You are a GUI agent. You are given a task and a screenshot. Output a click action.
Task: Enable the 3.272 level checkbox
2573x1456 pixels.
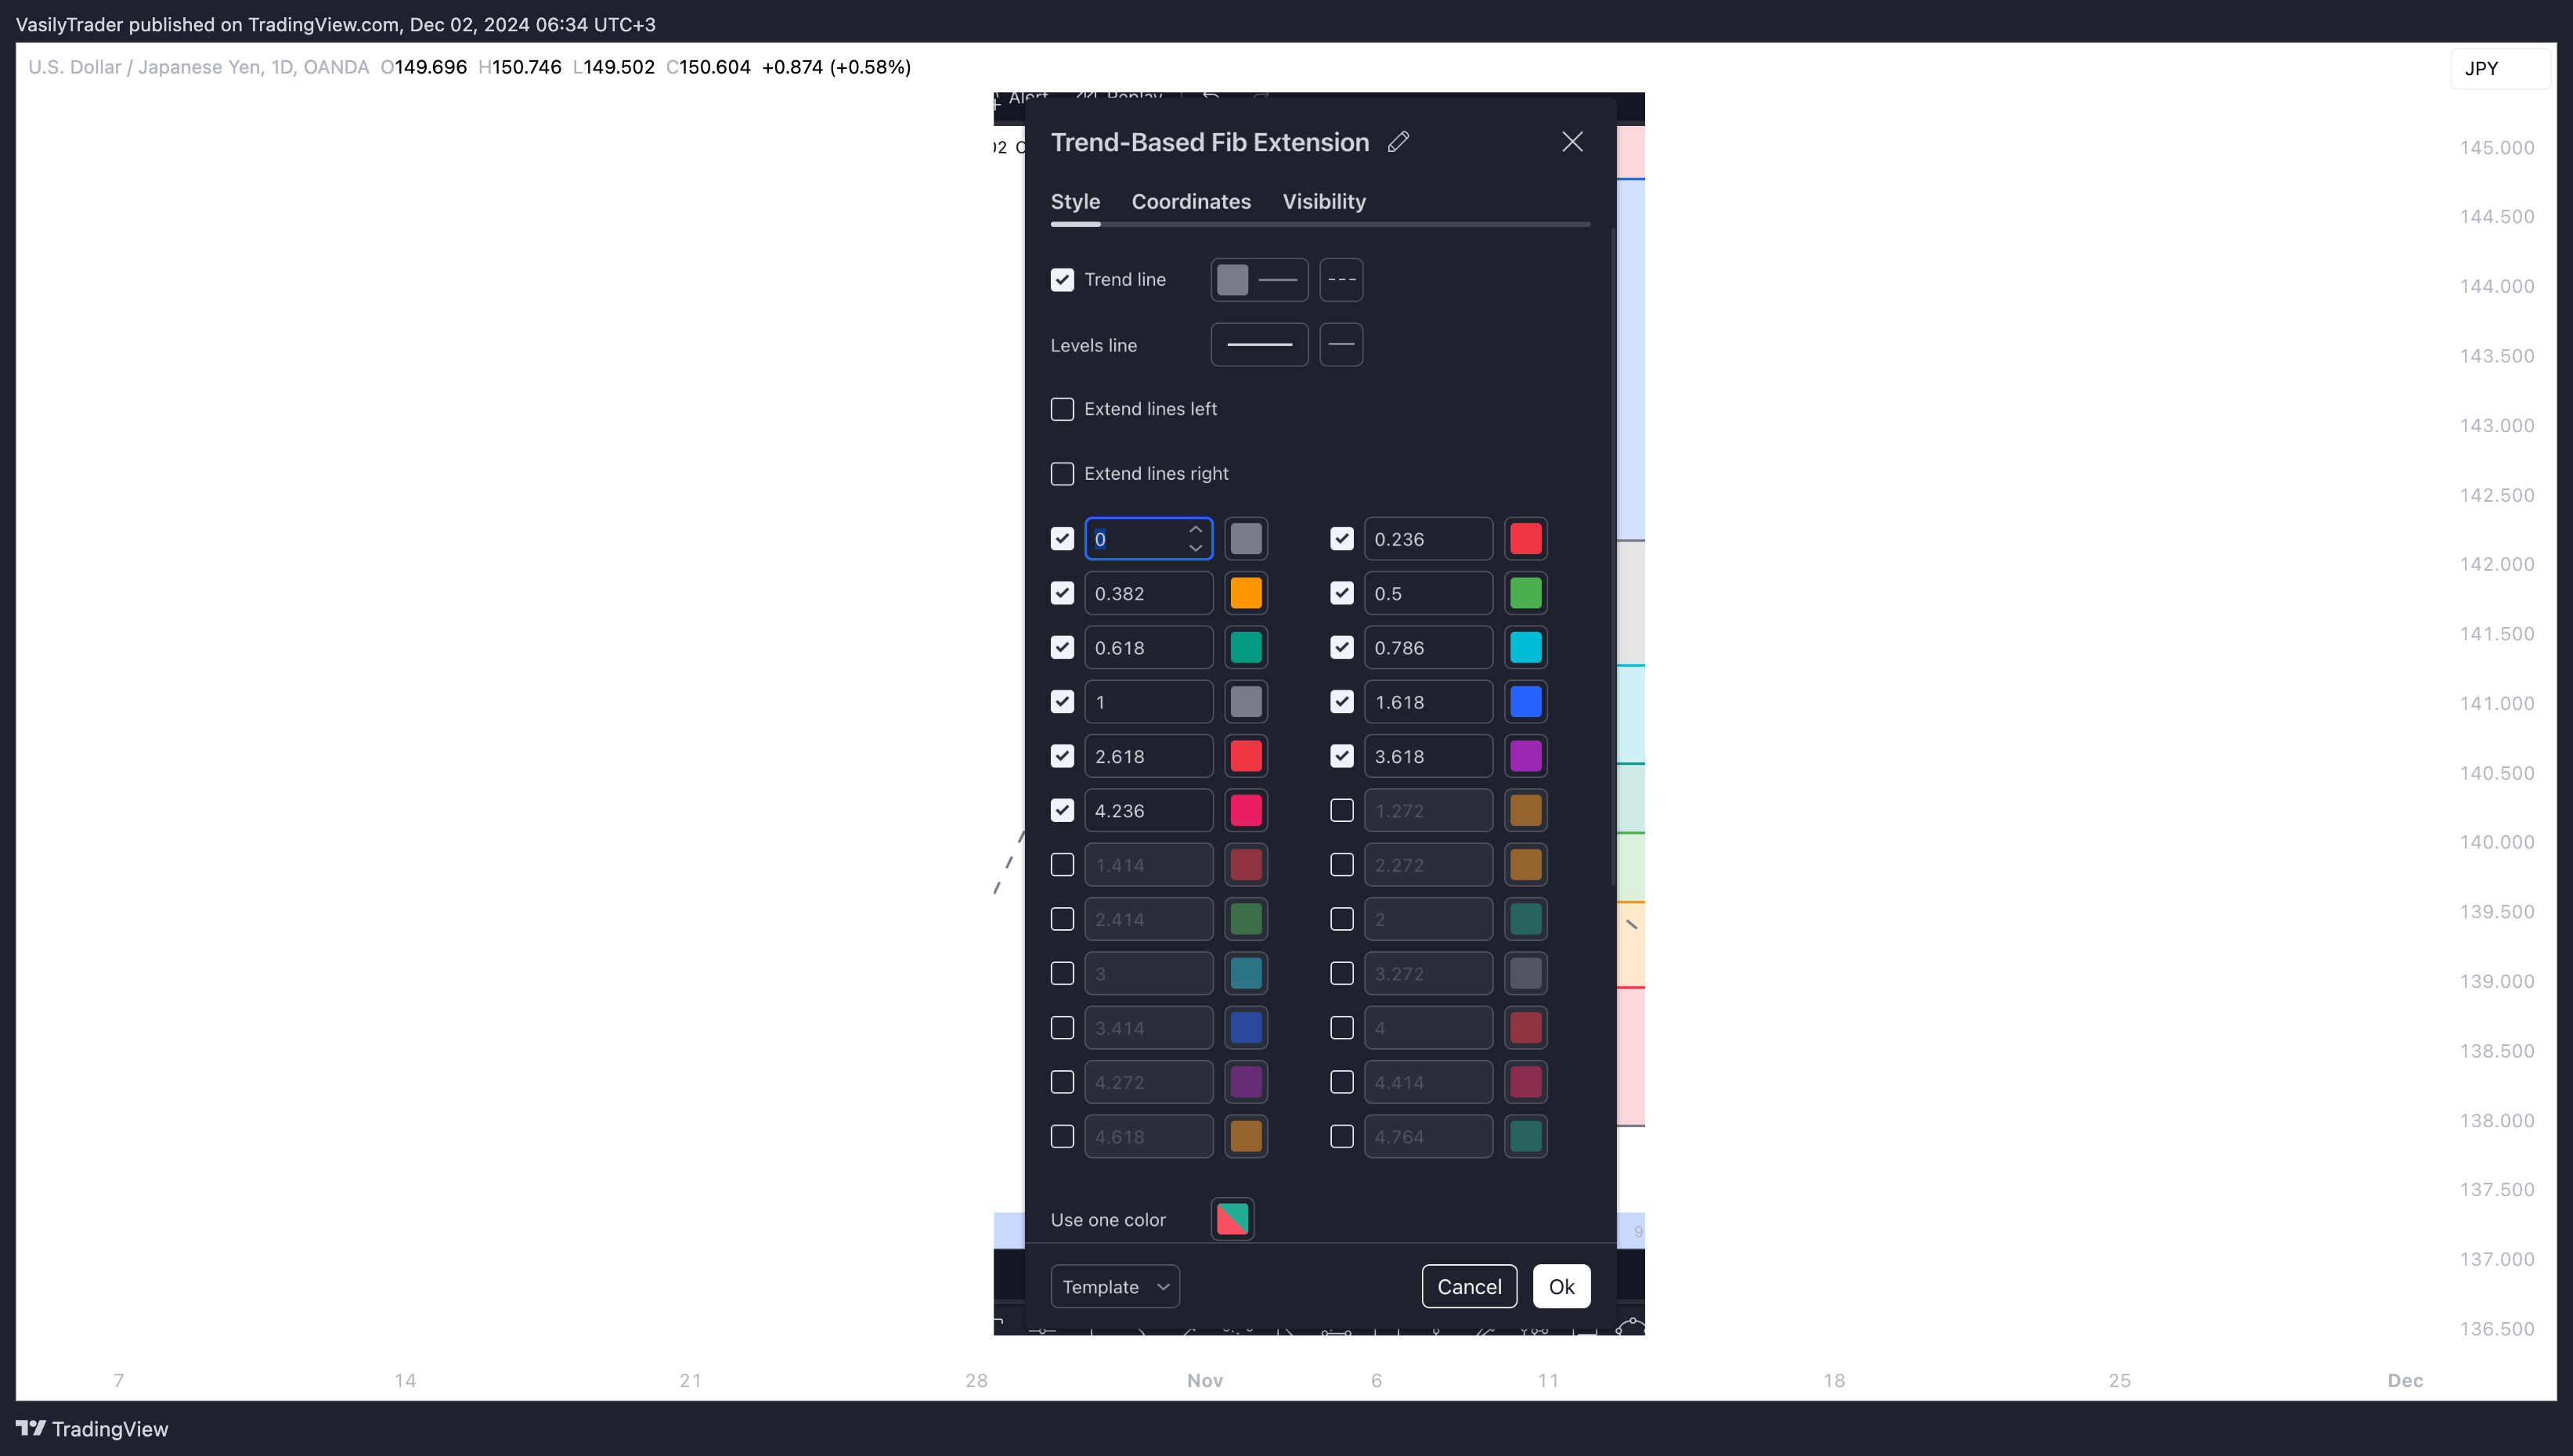click(x=1342, y=974)
